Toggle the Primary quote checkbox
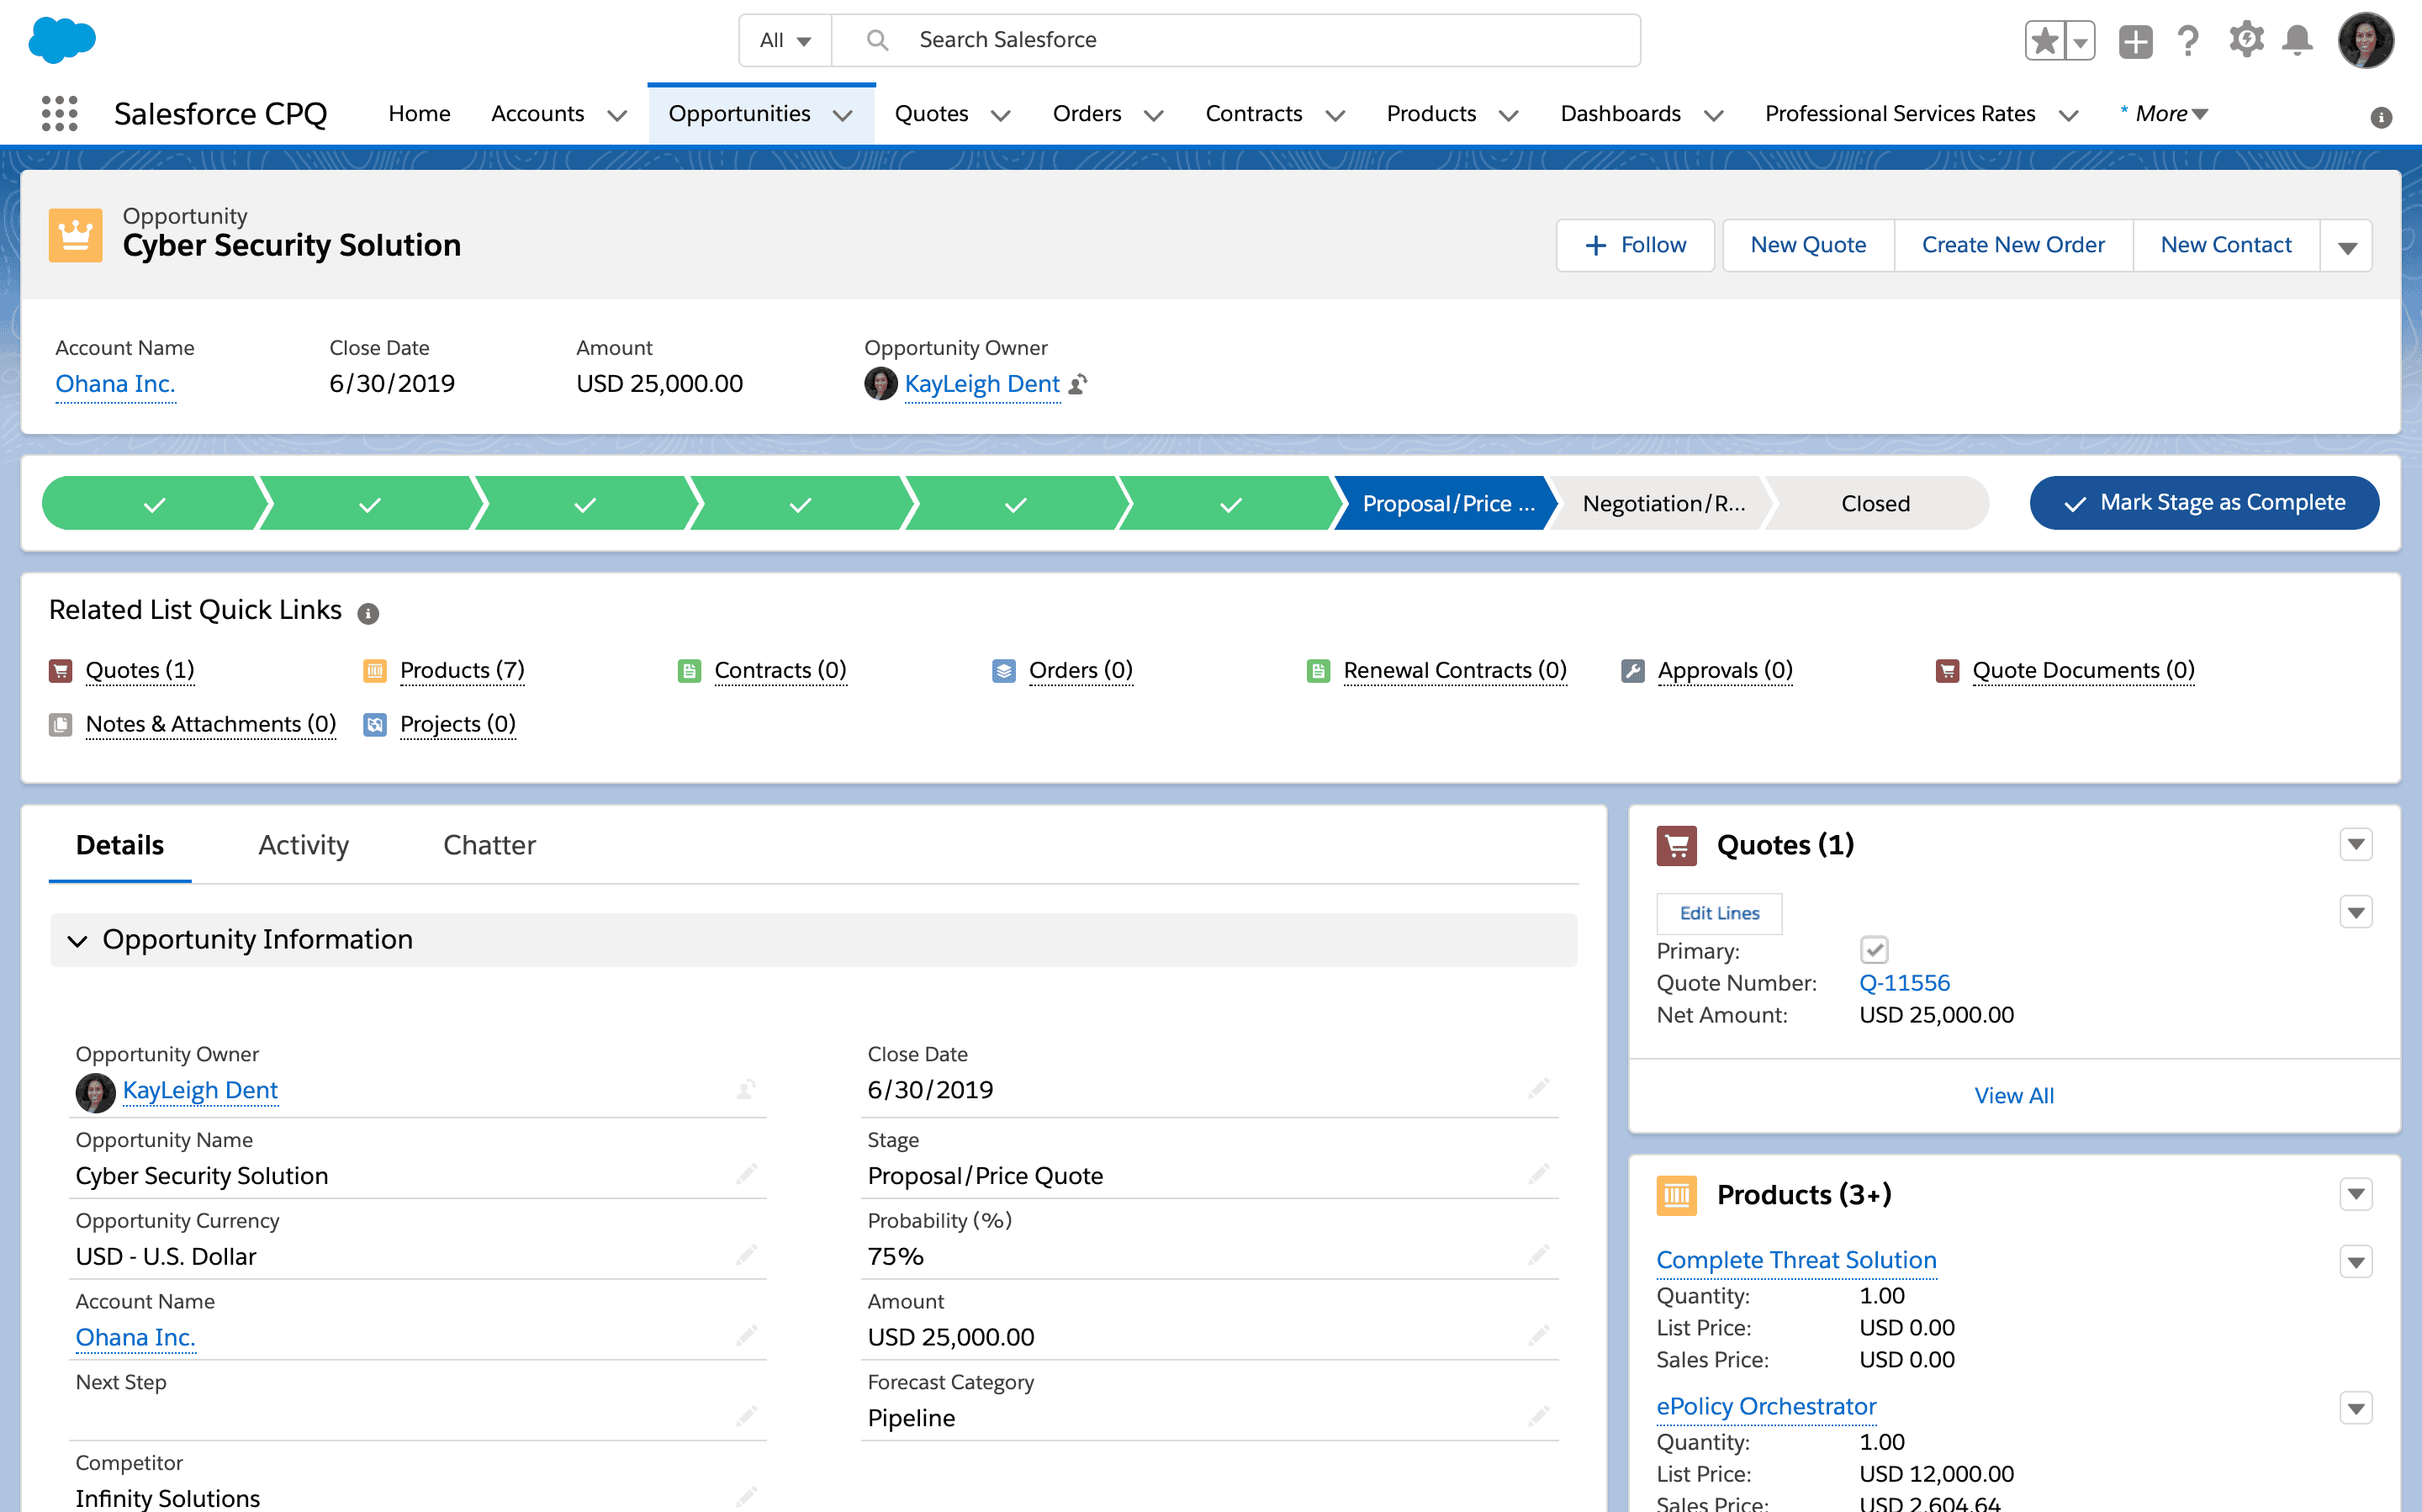2422x1512 pixels. click(1877, 950)
